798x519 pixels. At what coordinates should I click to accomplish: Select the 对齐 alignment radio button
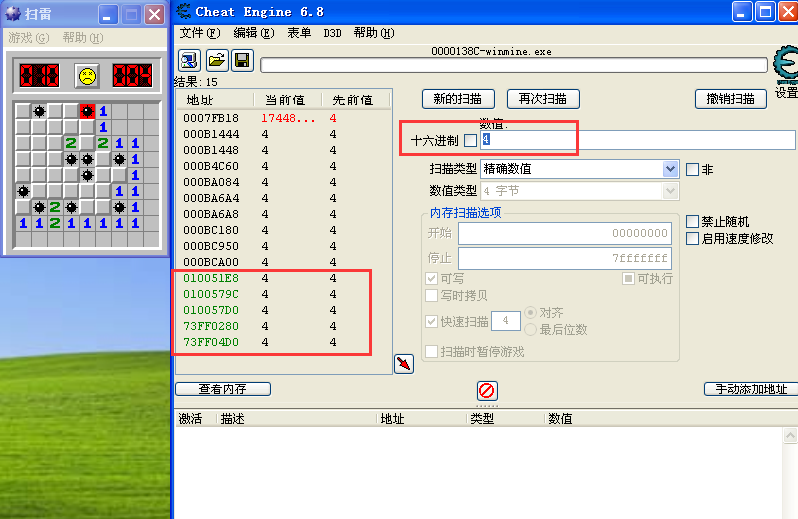(530, 312)
